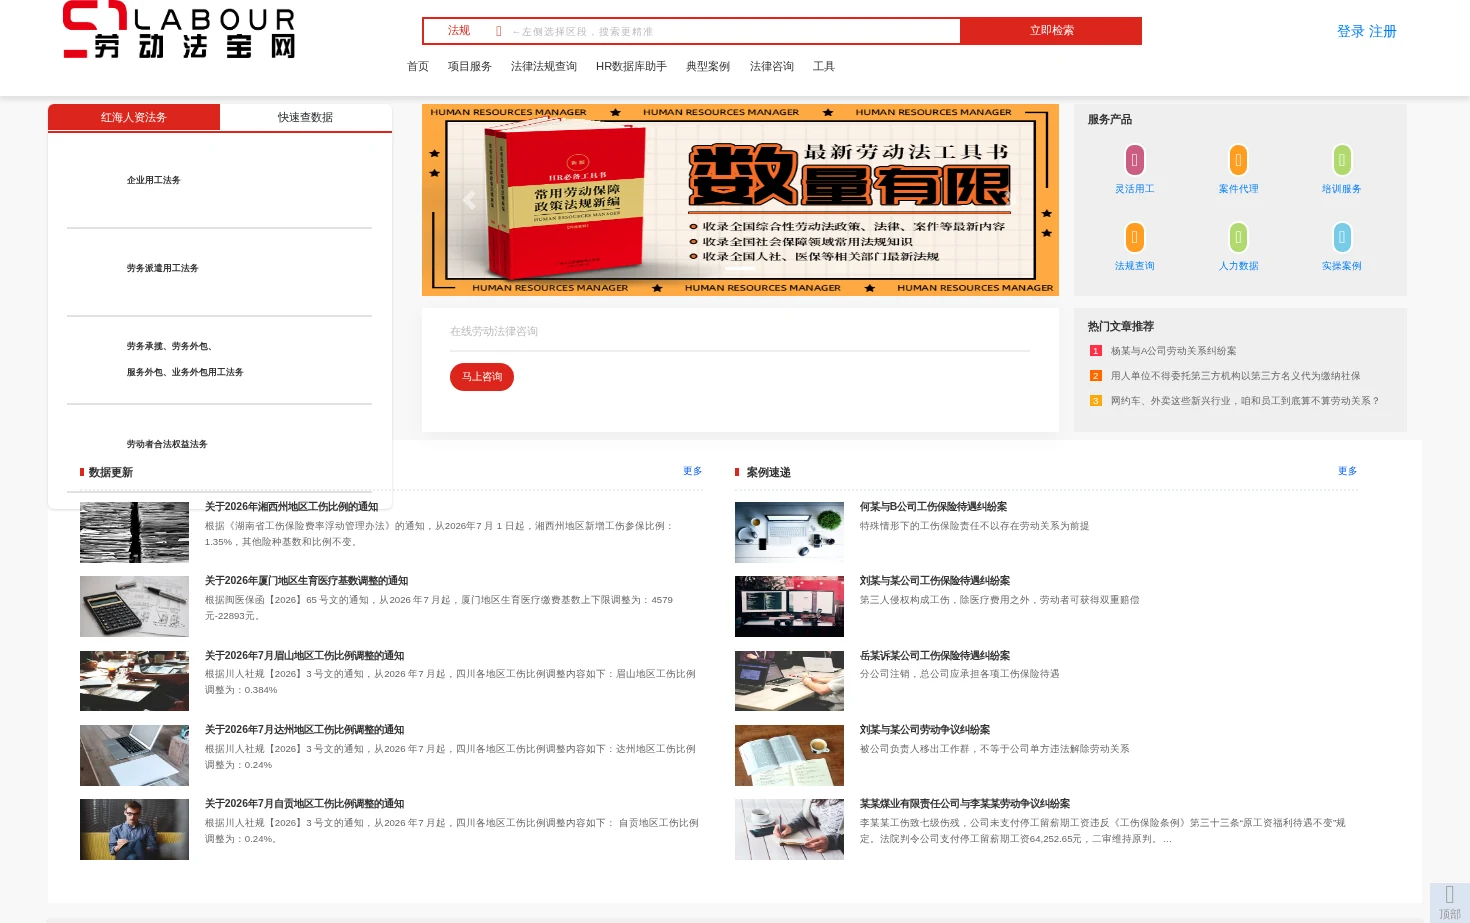Focus the 在线劳动法律咨询 input field

click(740, 331)
